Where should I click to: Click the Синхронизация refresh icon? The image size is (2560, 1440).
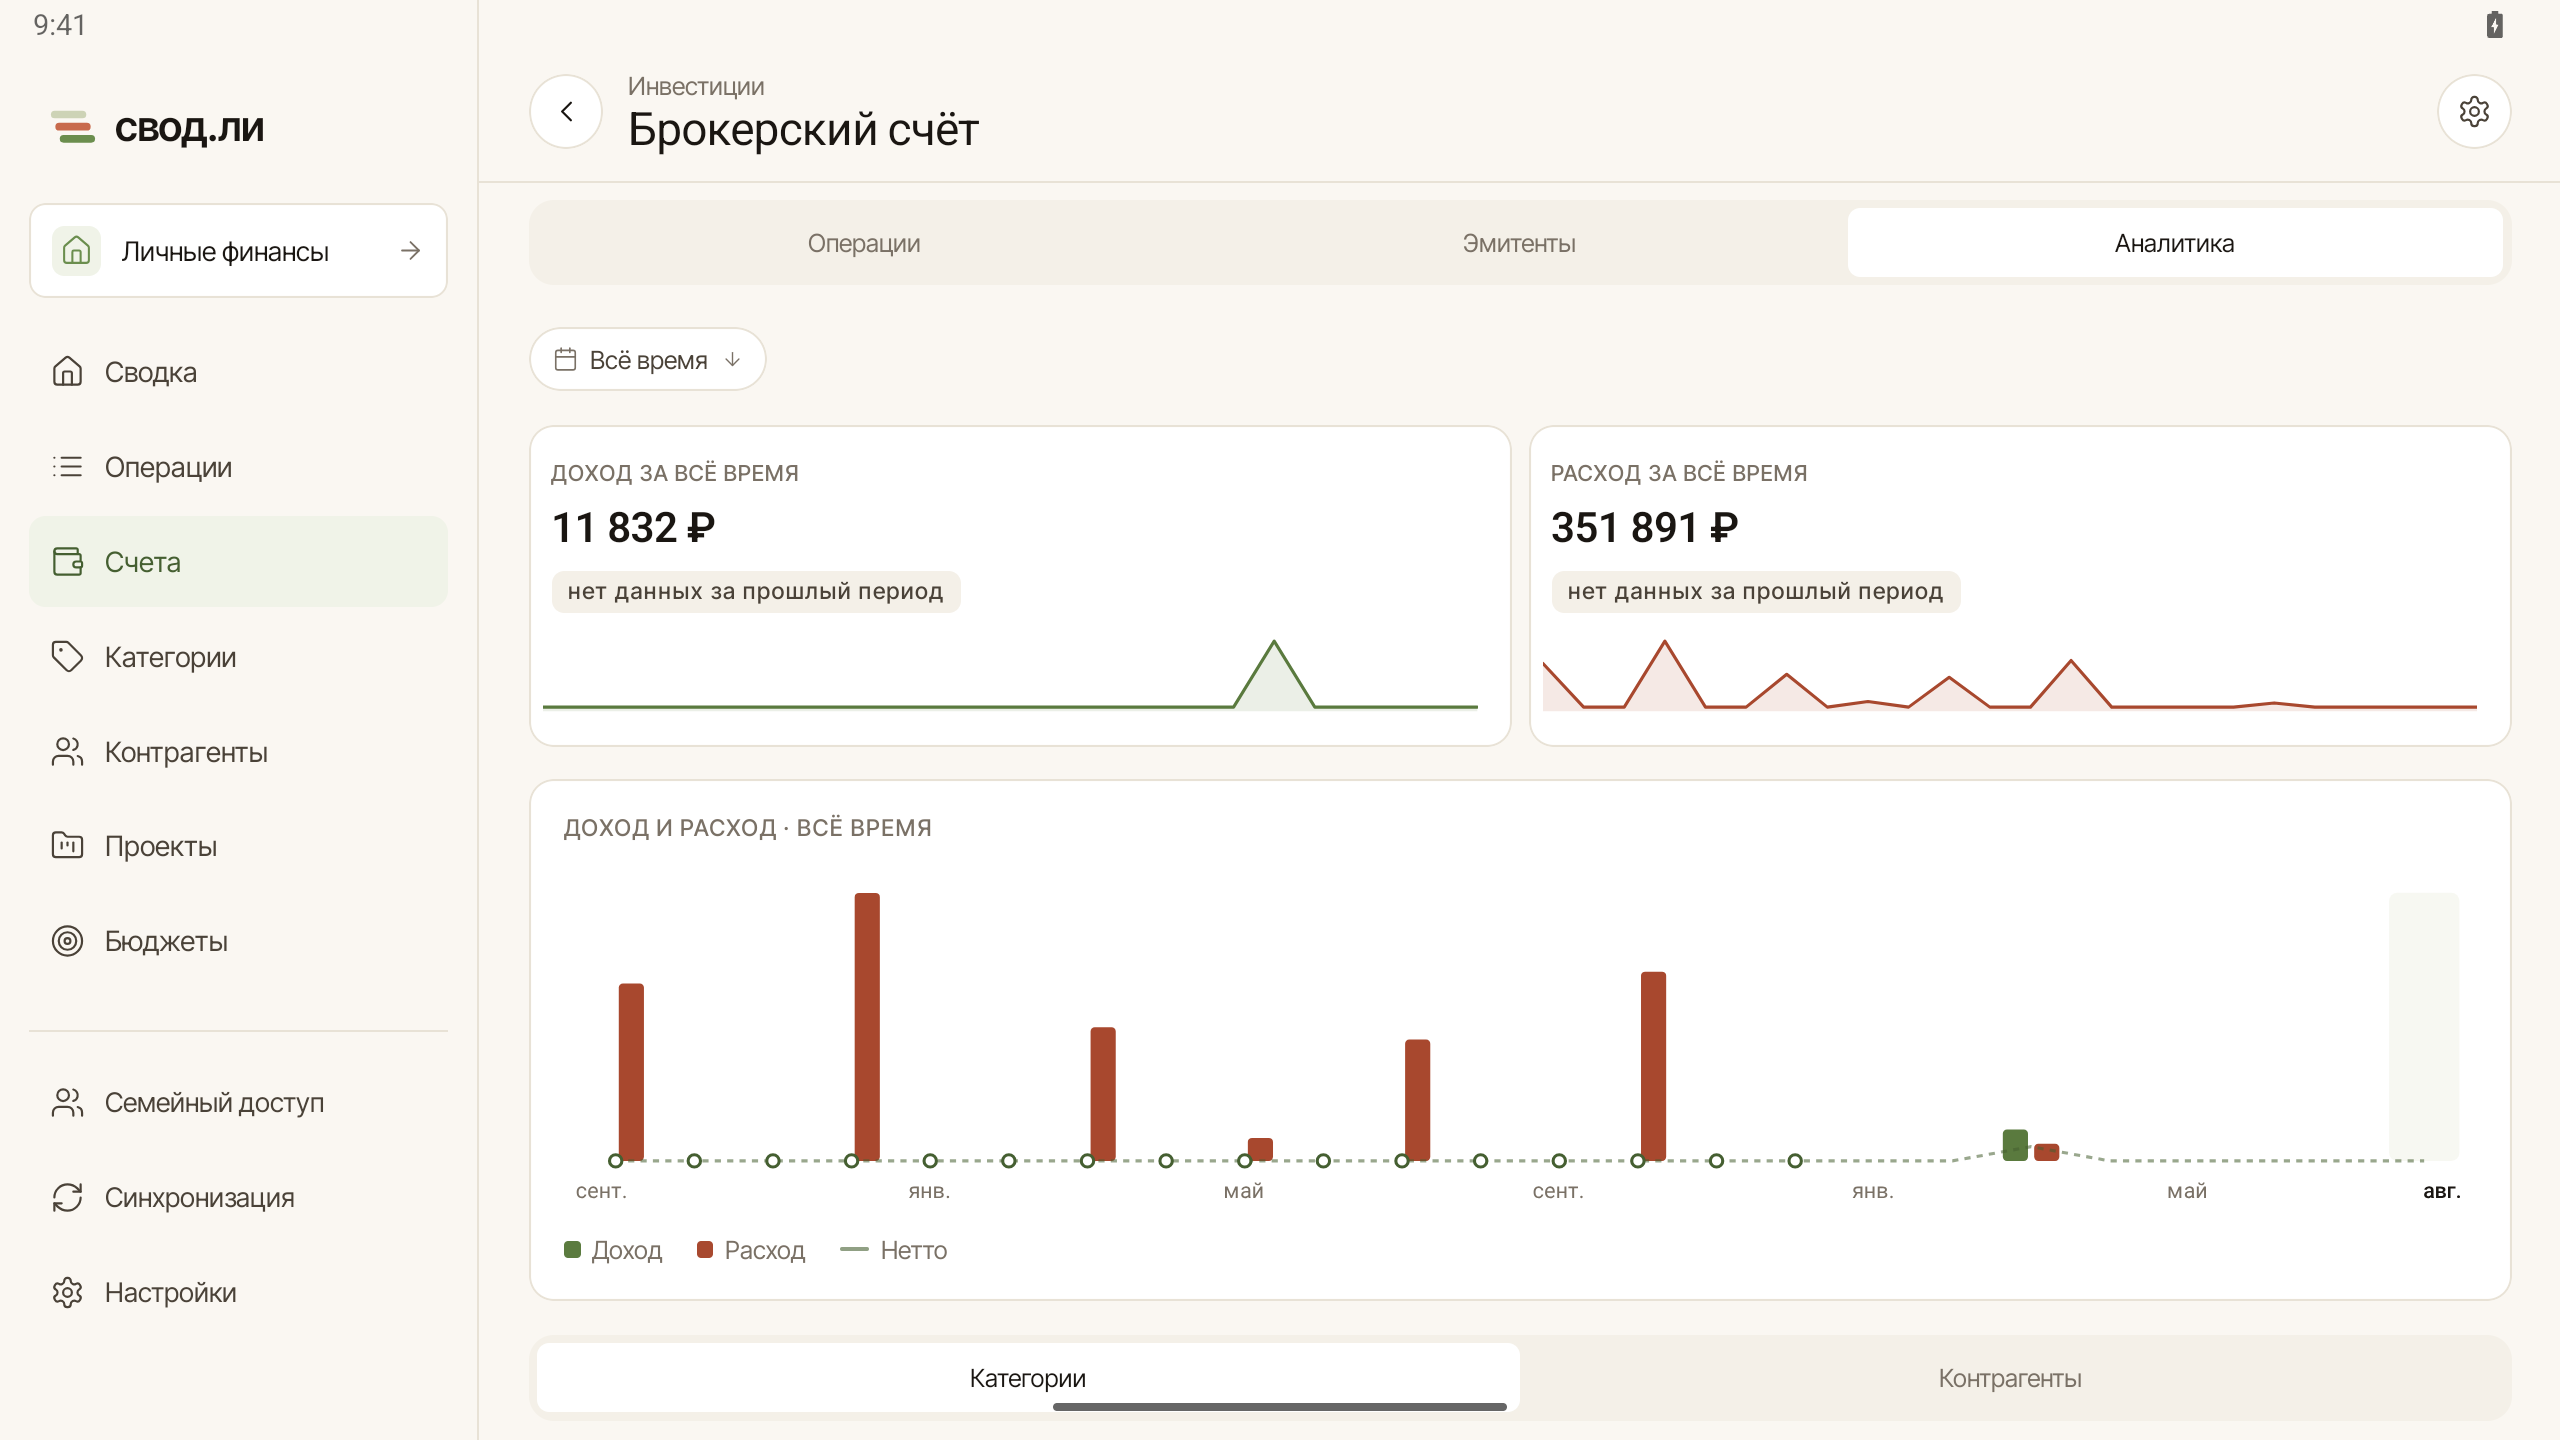coord(67,1197)
